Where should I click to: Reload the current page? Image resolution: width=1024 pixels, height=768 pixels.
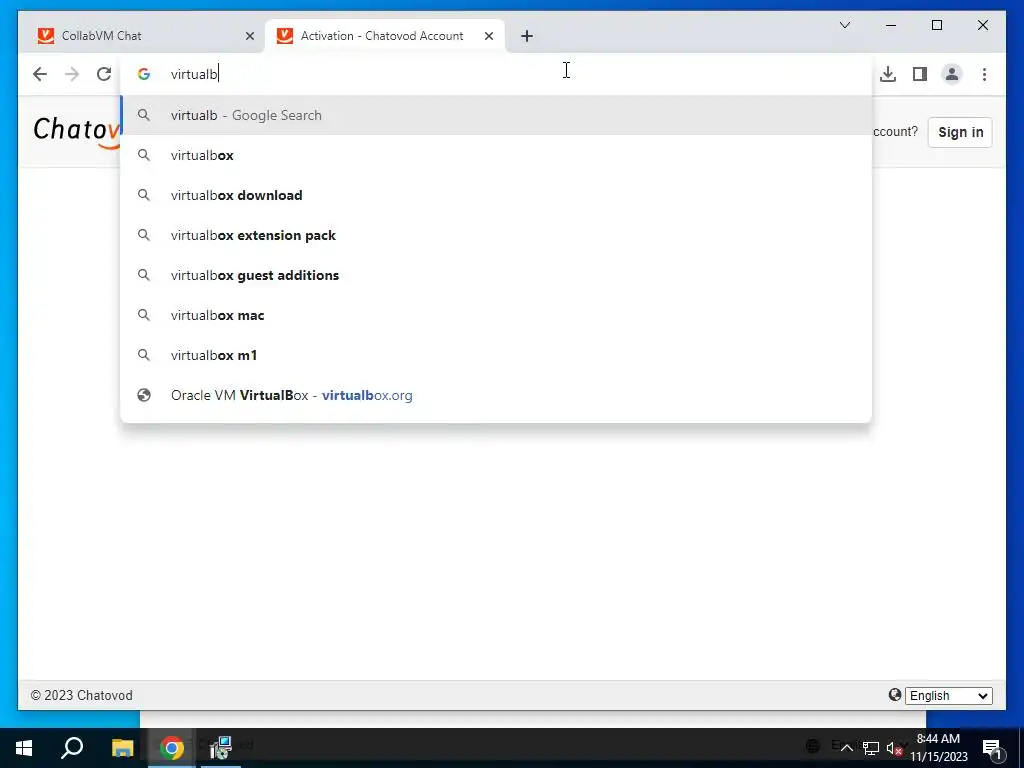tap(104, 74)
